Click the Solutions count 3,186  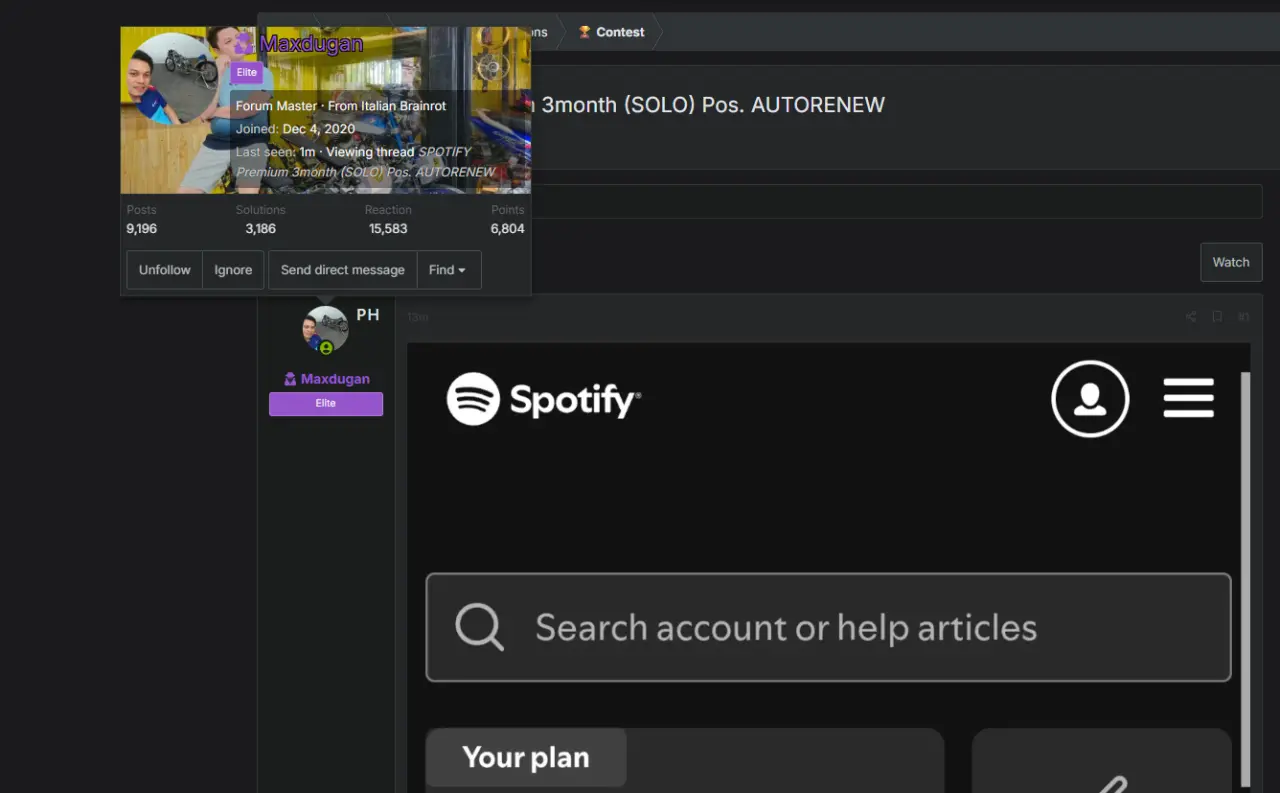(x=260, y=229)
